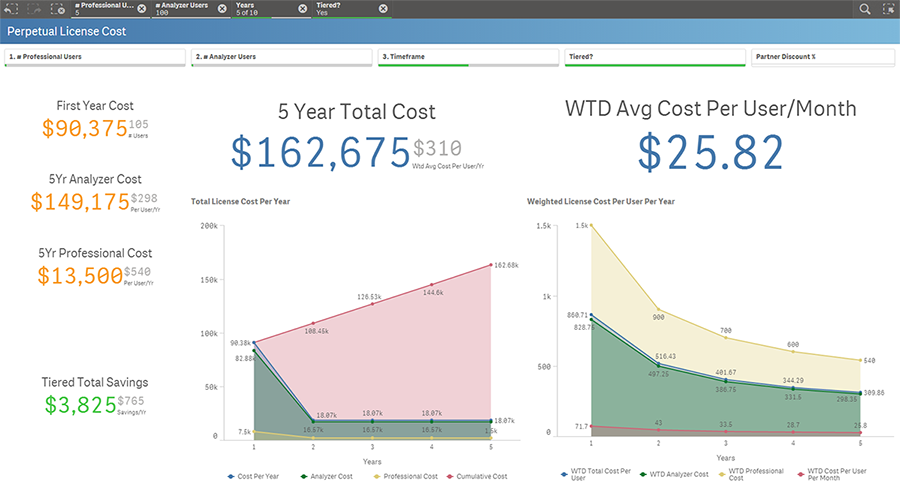
Task: Open the selections tool icon
Action: [889, 9]
